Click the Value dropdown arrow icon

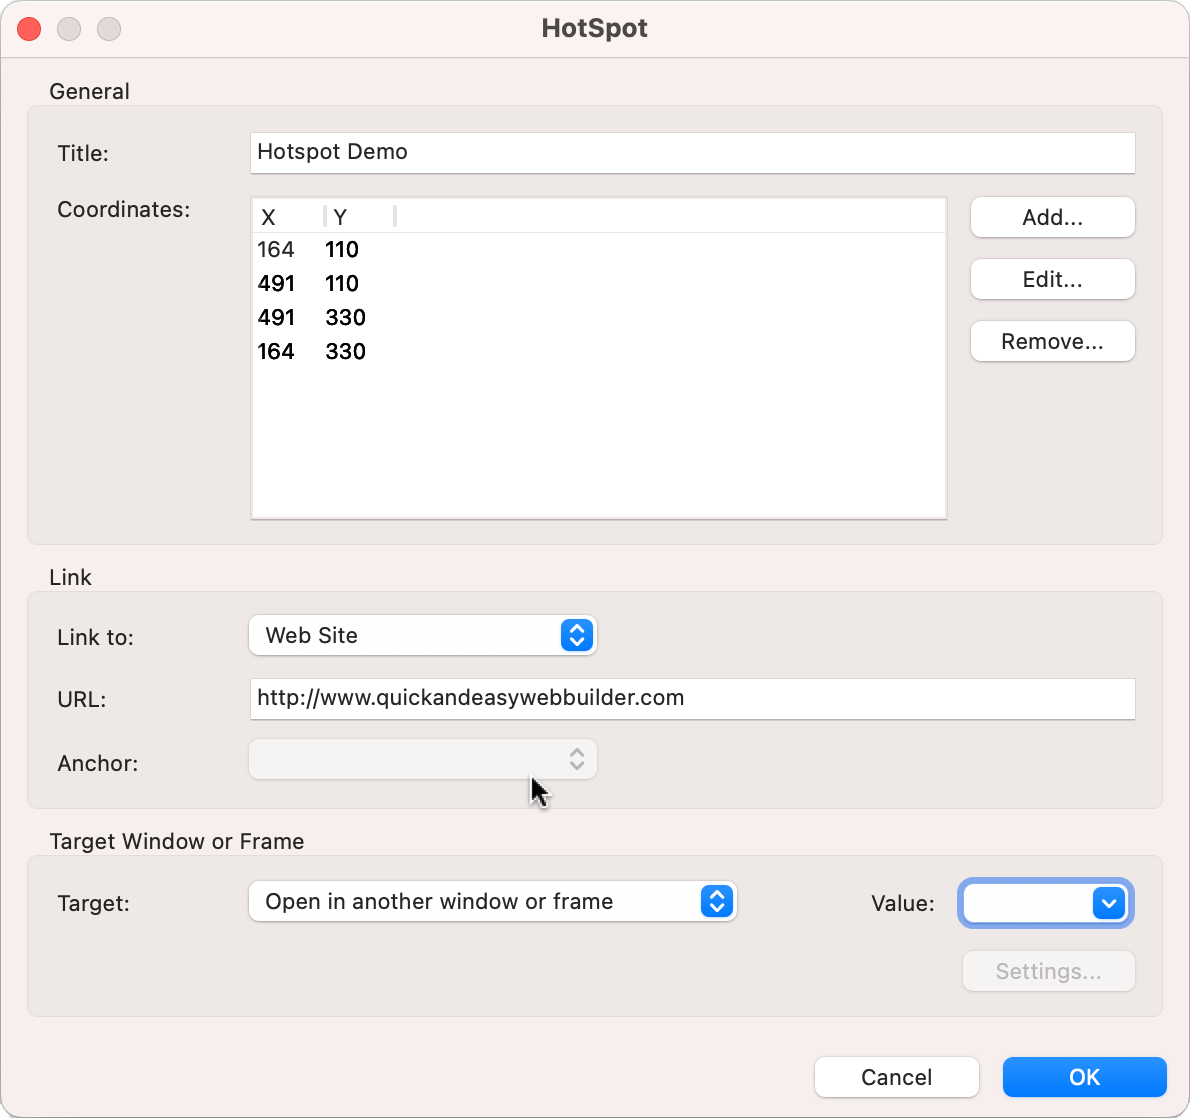click(1108, 903)
